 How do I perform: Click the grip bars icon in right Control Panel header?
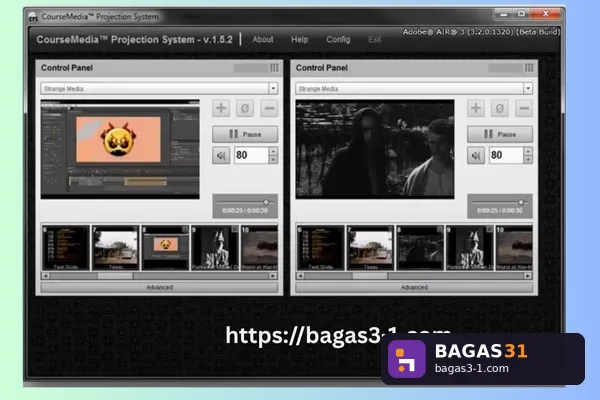coord(529,68)
